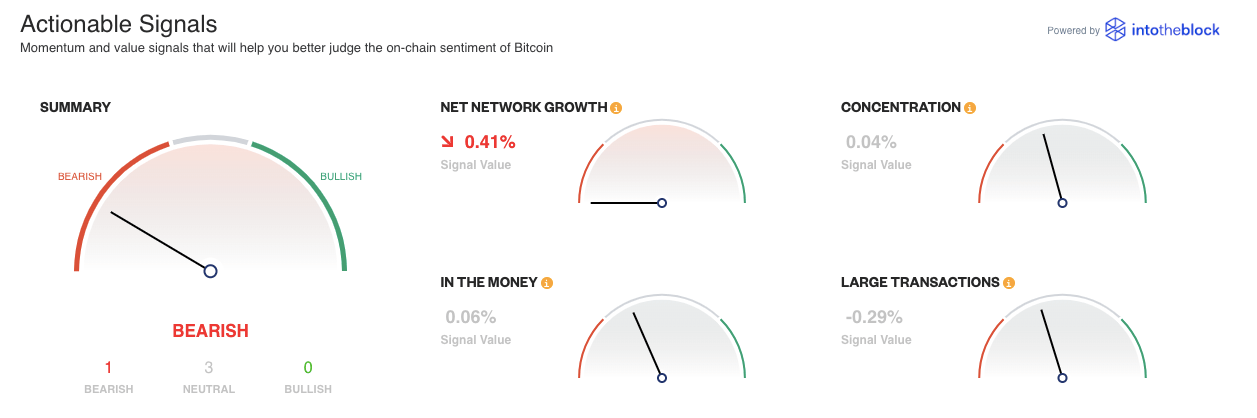Click the In The Money info icon

pyautogui.click(x=547, y=283)
